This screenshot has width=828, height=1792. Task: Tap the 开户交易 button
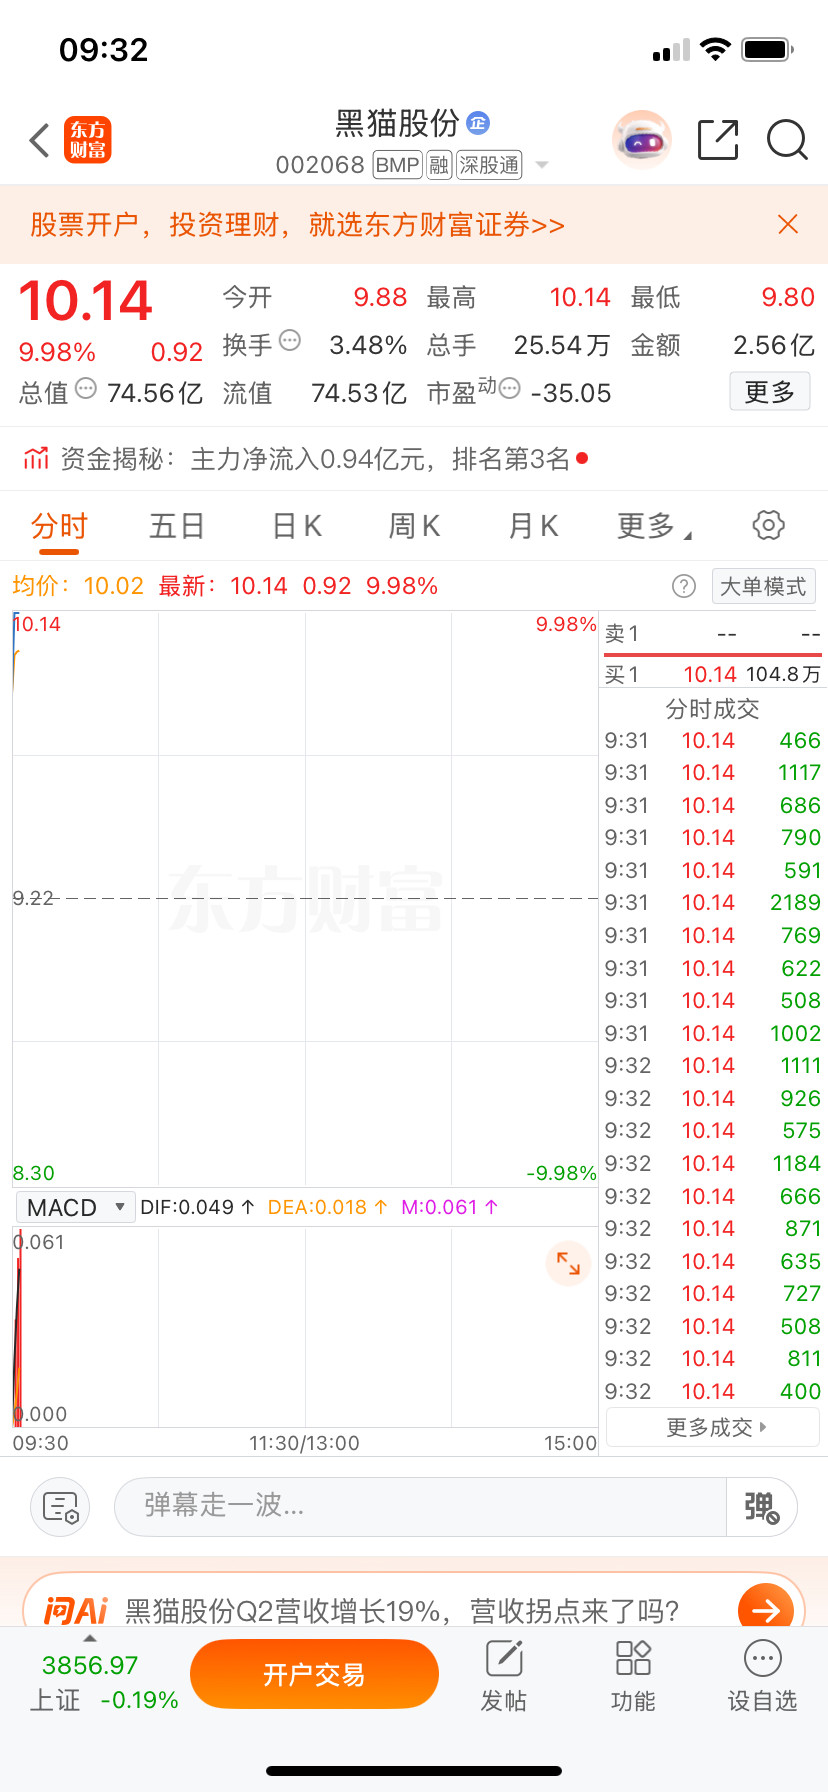[x=314, y=1675]
